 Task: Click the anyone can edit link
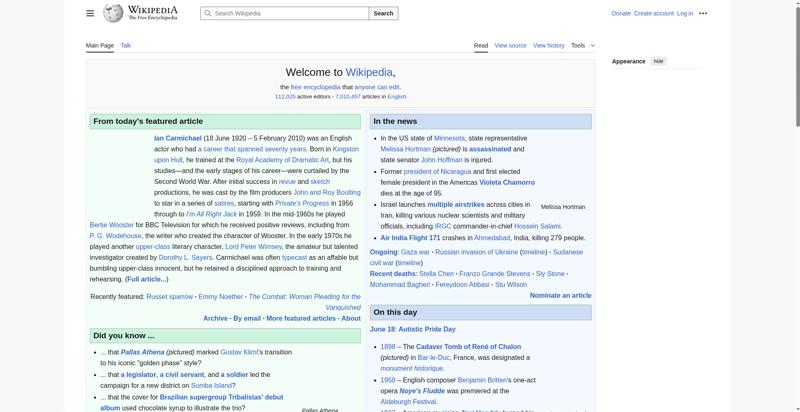377,87
